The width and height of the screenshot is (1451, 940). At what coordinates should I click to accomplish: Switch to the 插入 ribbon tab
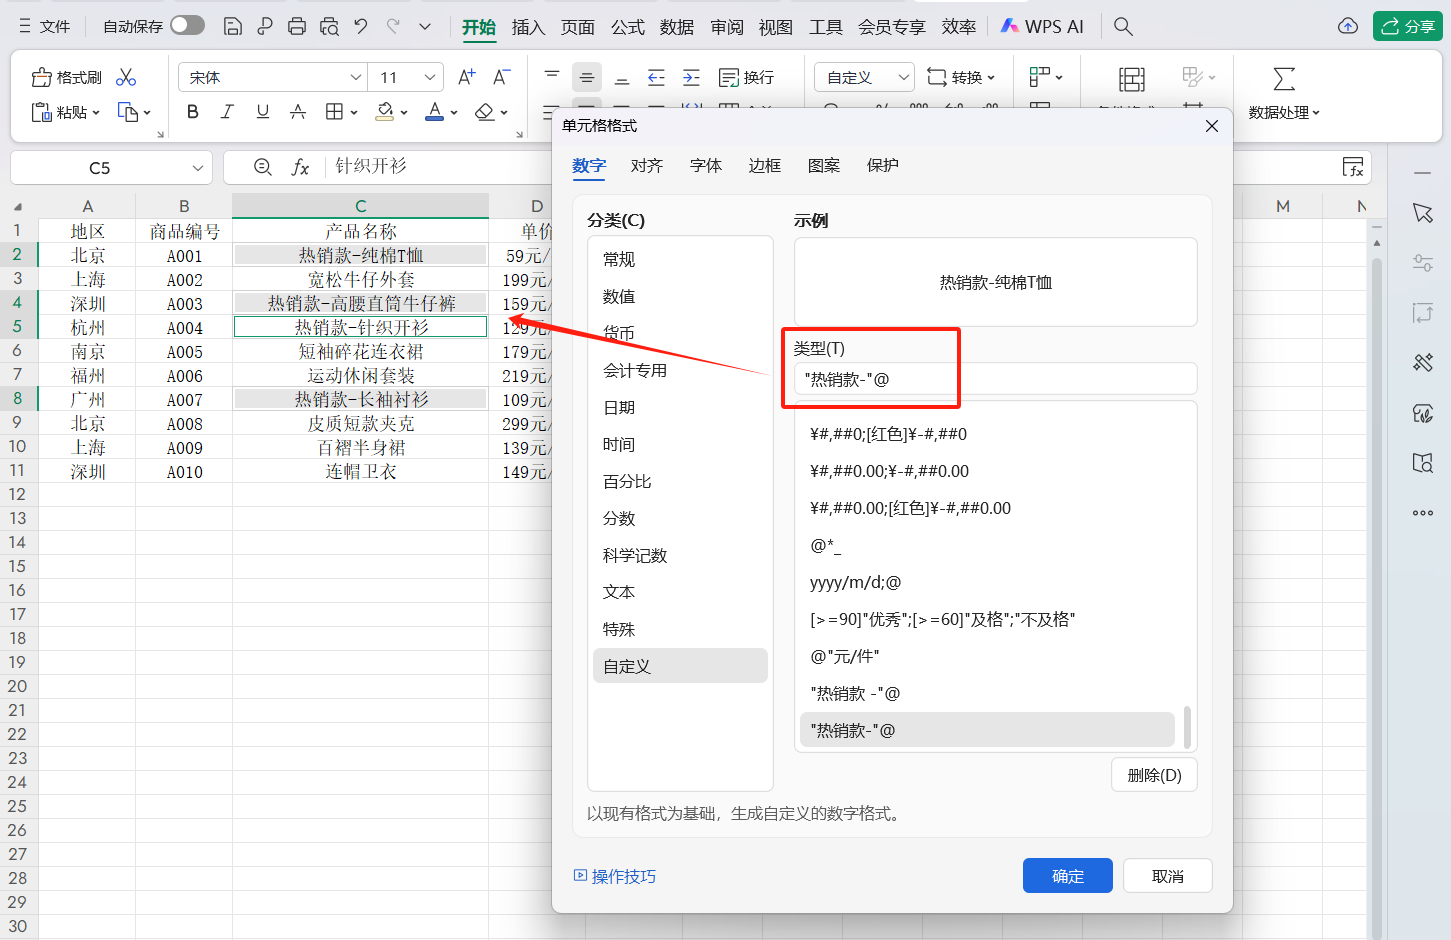[528, 26]
